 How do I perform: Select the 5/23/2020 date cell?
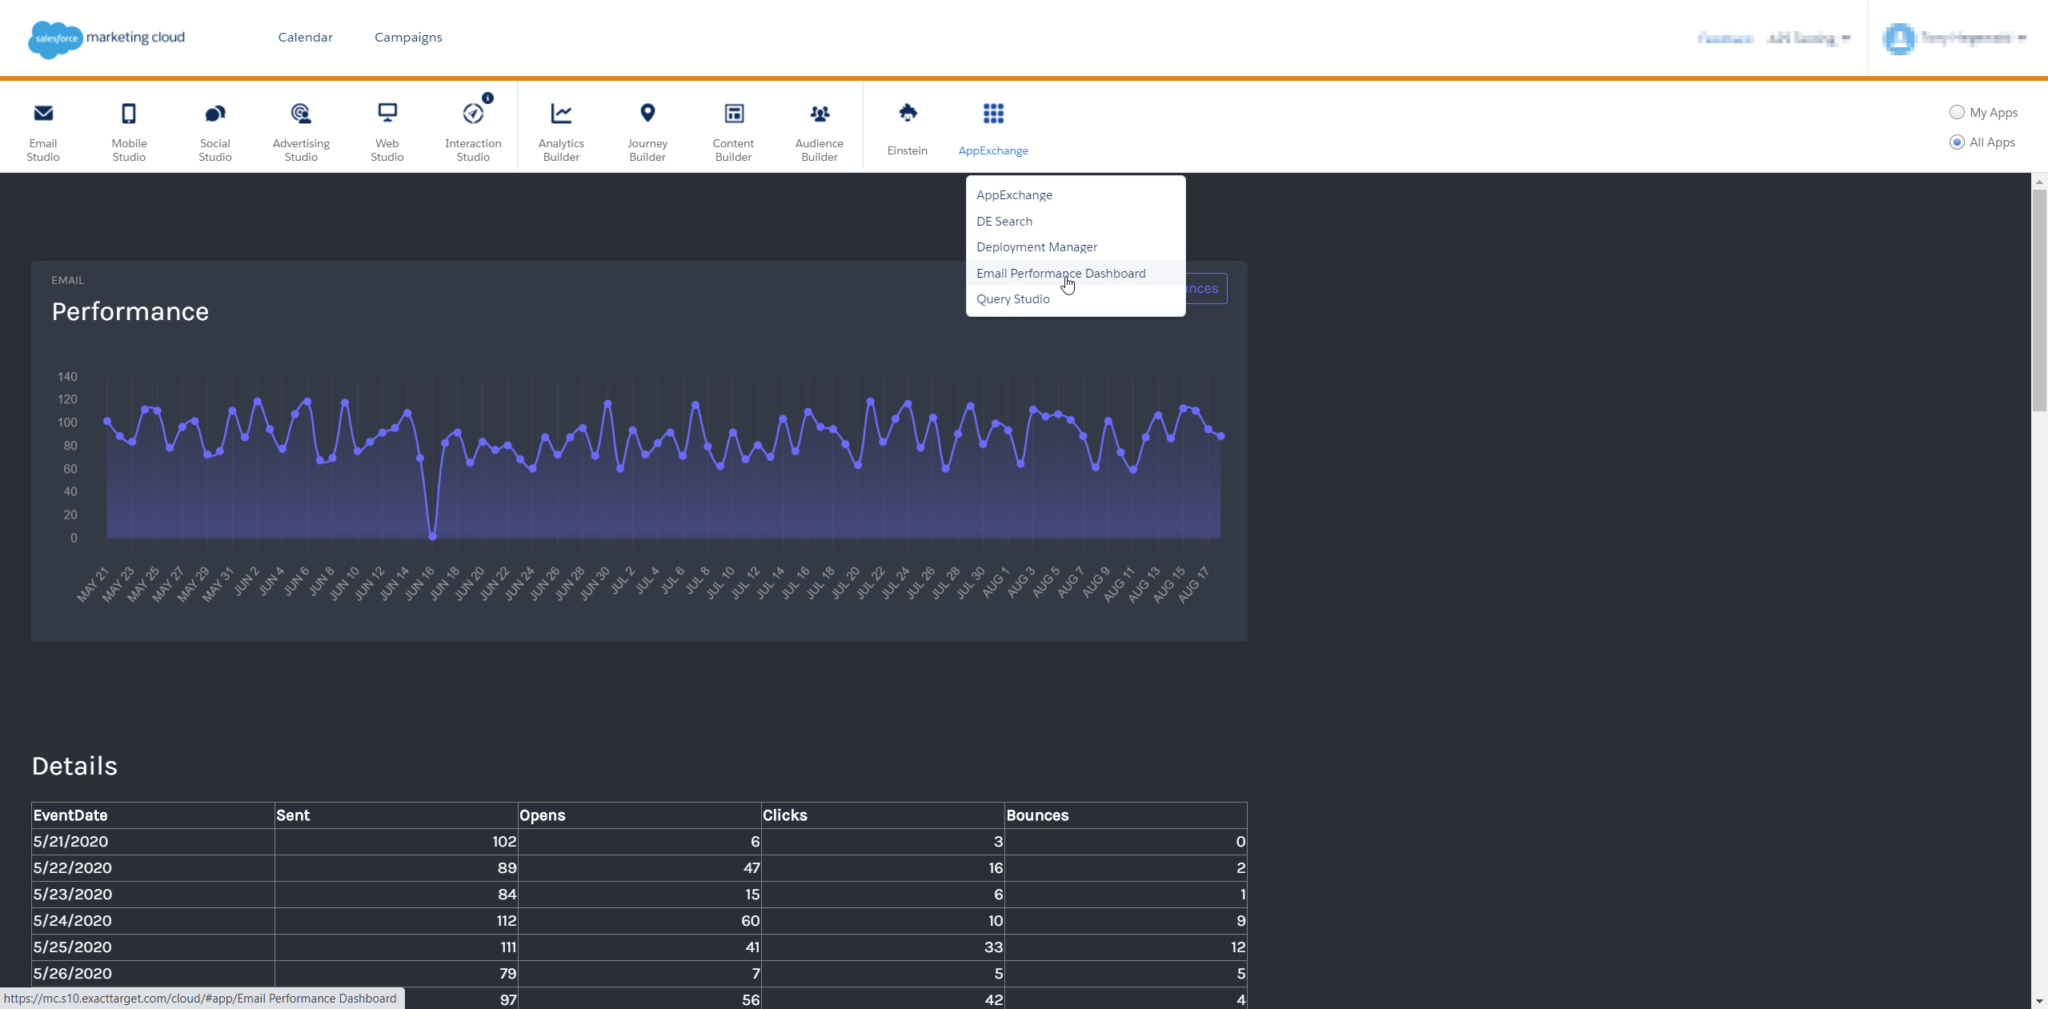click(x=153, y=894)
